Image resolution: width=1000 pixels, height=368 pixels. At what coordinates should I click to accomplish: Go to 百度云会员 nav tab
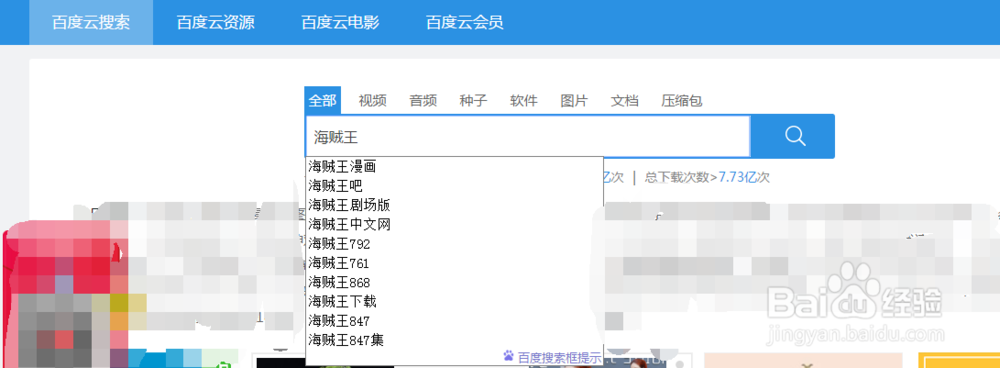pyautogui.click(x=465, y=23)
